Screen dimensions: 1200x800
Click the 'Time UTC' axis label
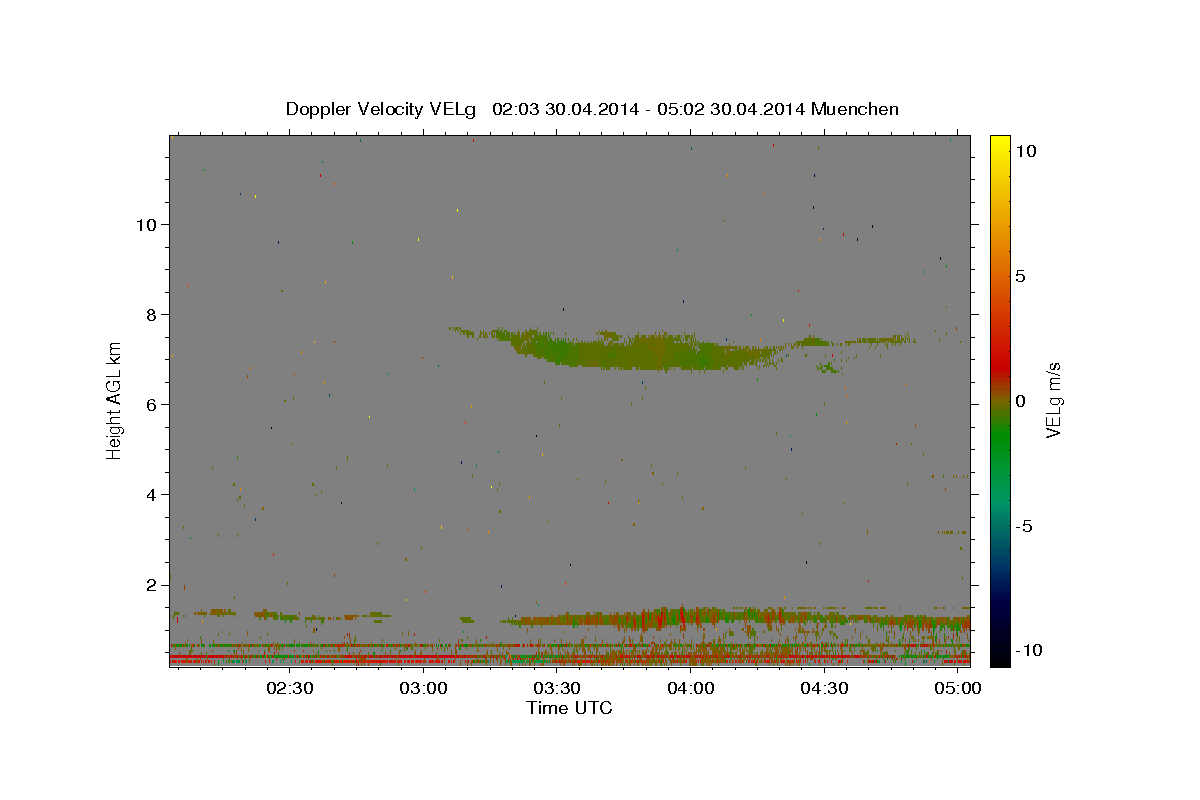pyautogui.click(x=569, y=708)
